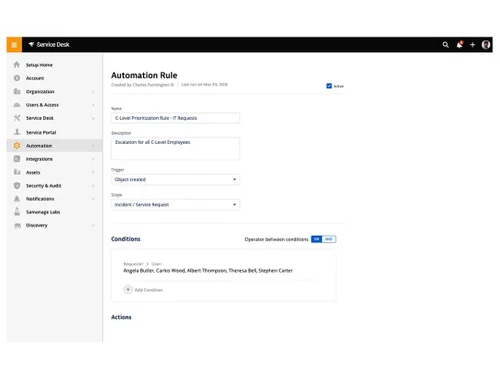Click the Service Desk logo

pos(49,45)
